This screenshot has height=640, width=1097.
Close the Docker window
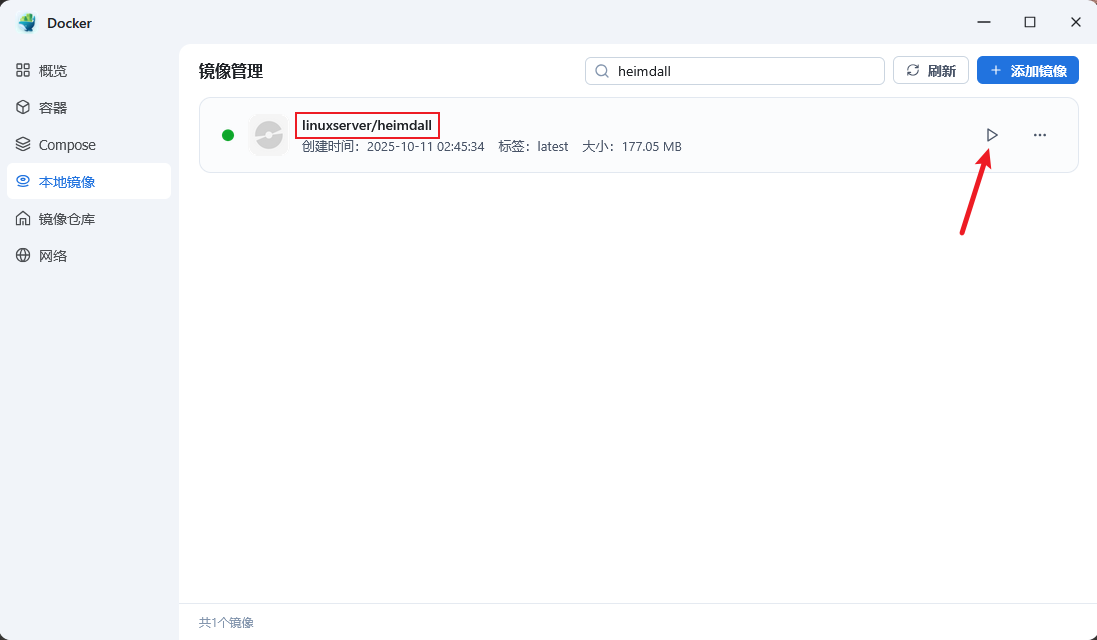(x=1076, y=22)
